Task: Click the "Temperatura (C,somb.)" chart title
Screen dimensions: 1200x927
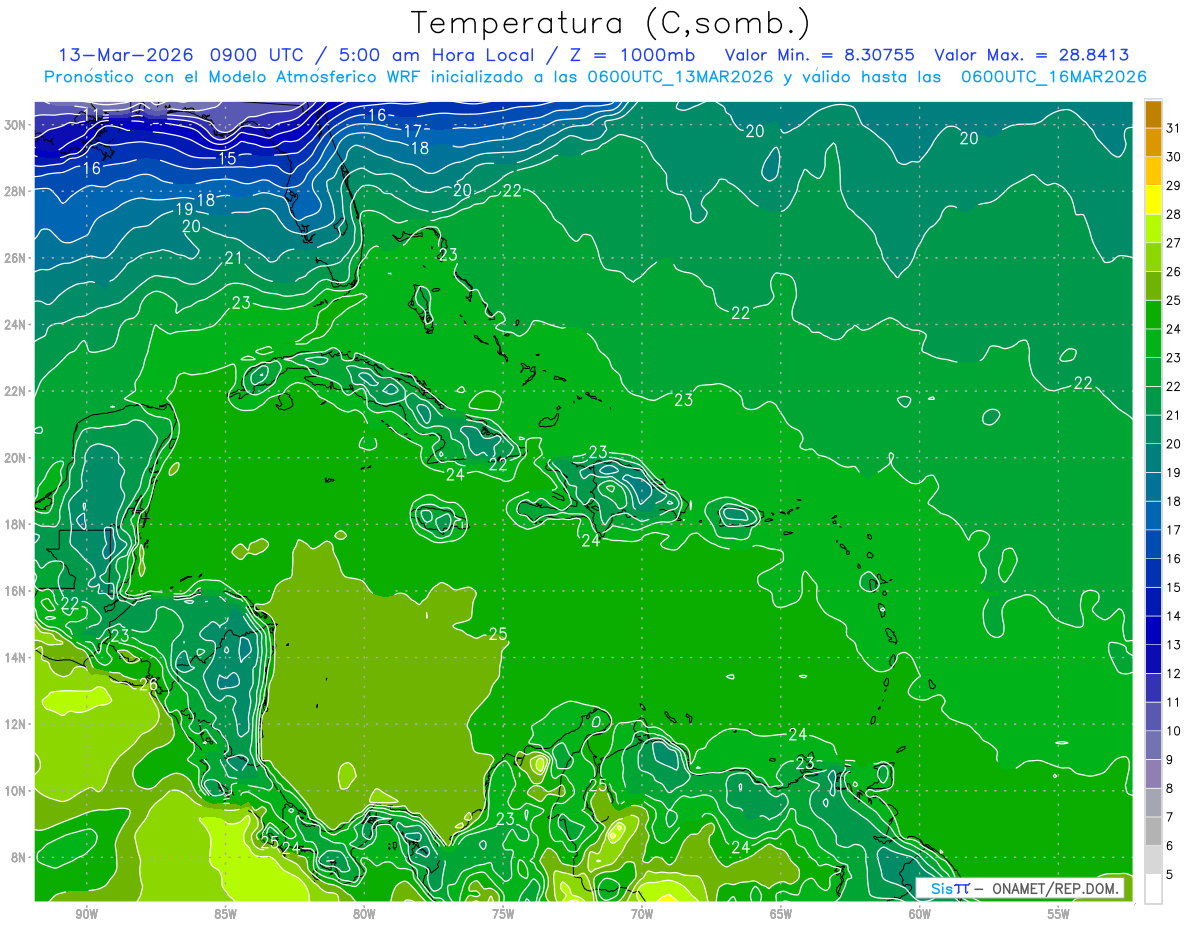Action: click(x=611, y=23)
